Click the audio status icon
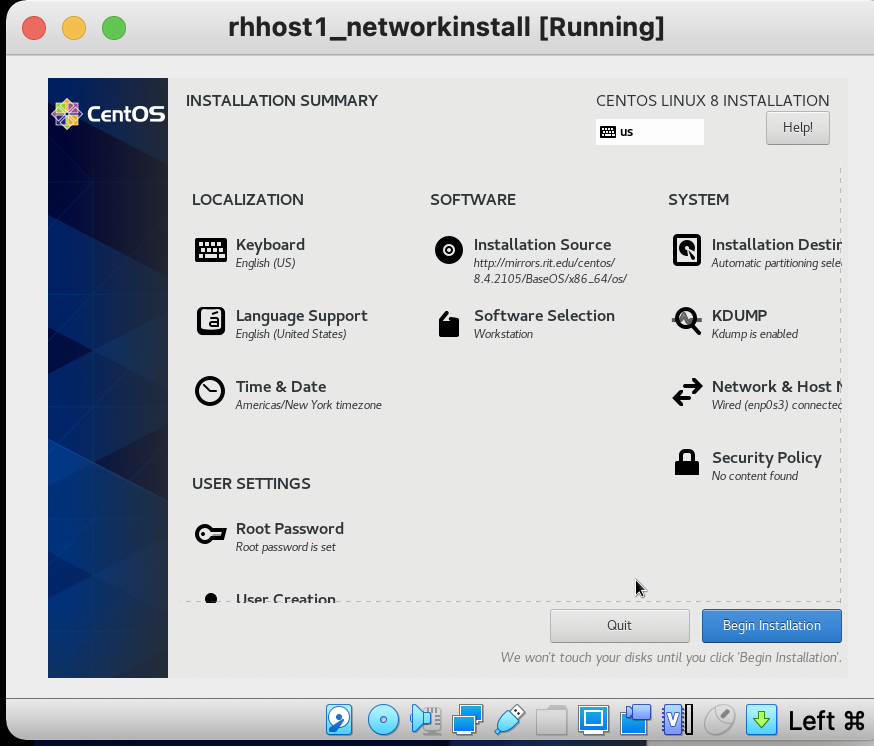Screen dimensions: 874x746 426,720
